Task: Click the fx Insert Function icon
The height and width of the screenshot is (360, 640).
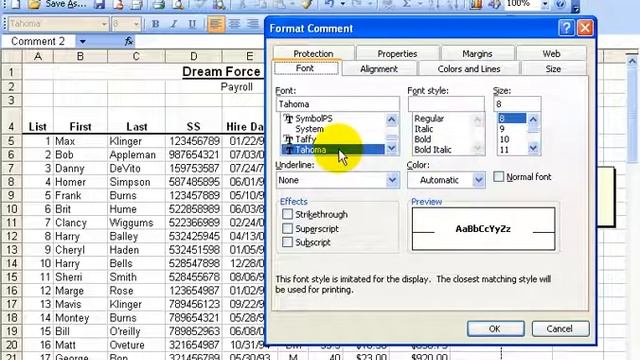Action: pos(128,41)
